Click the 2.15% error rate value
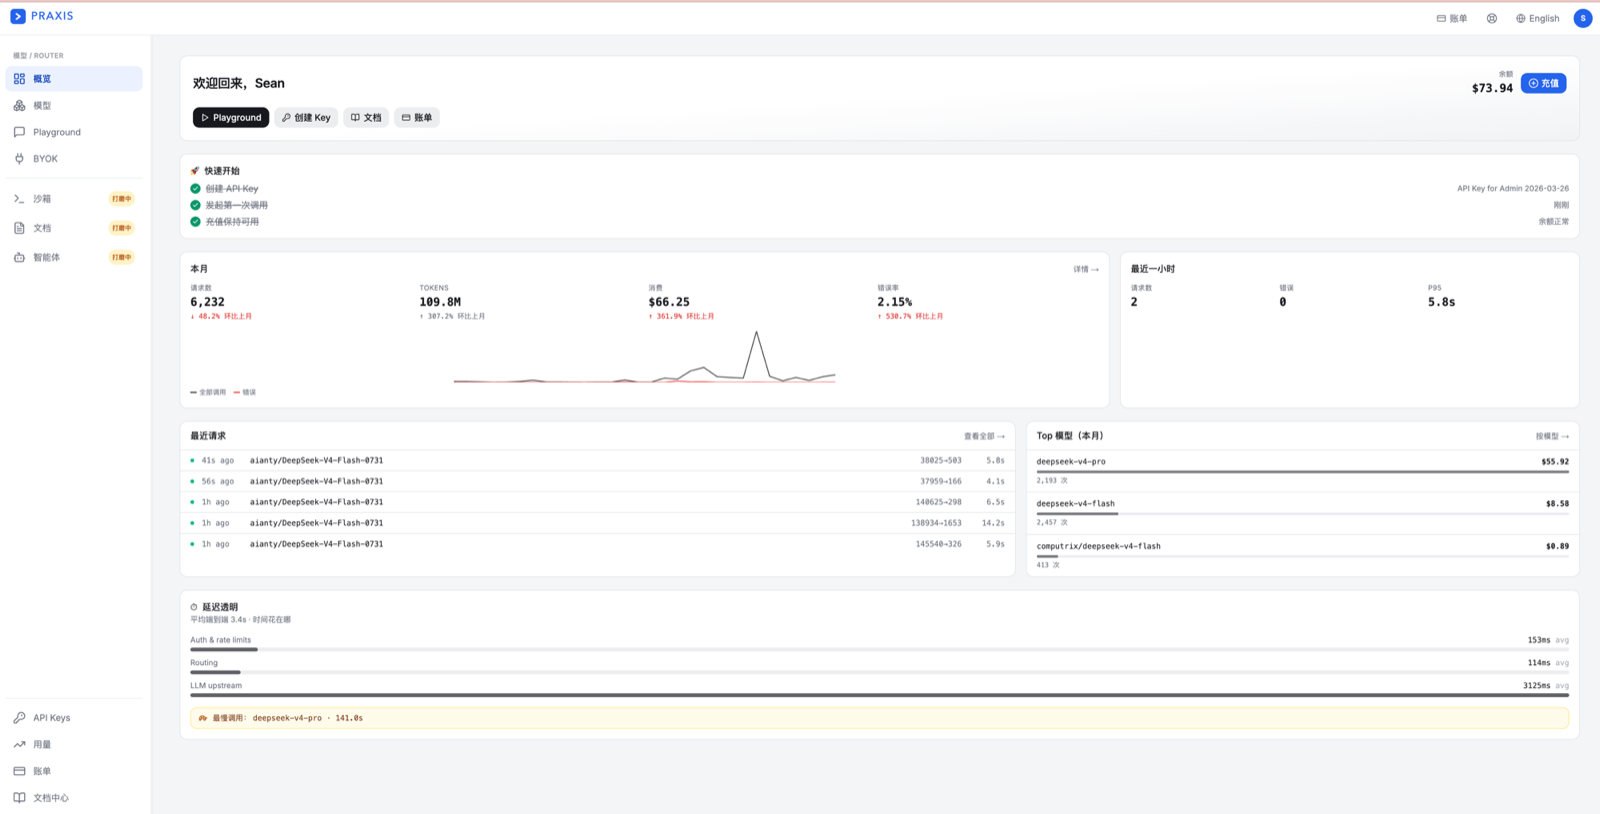This screenshot has height=814, width=1600. tap(895, 302)
